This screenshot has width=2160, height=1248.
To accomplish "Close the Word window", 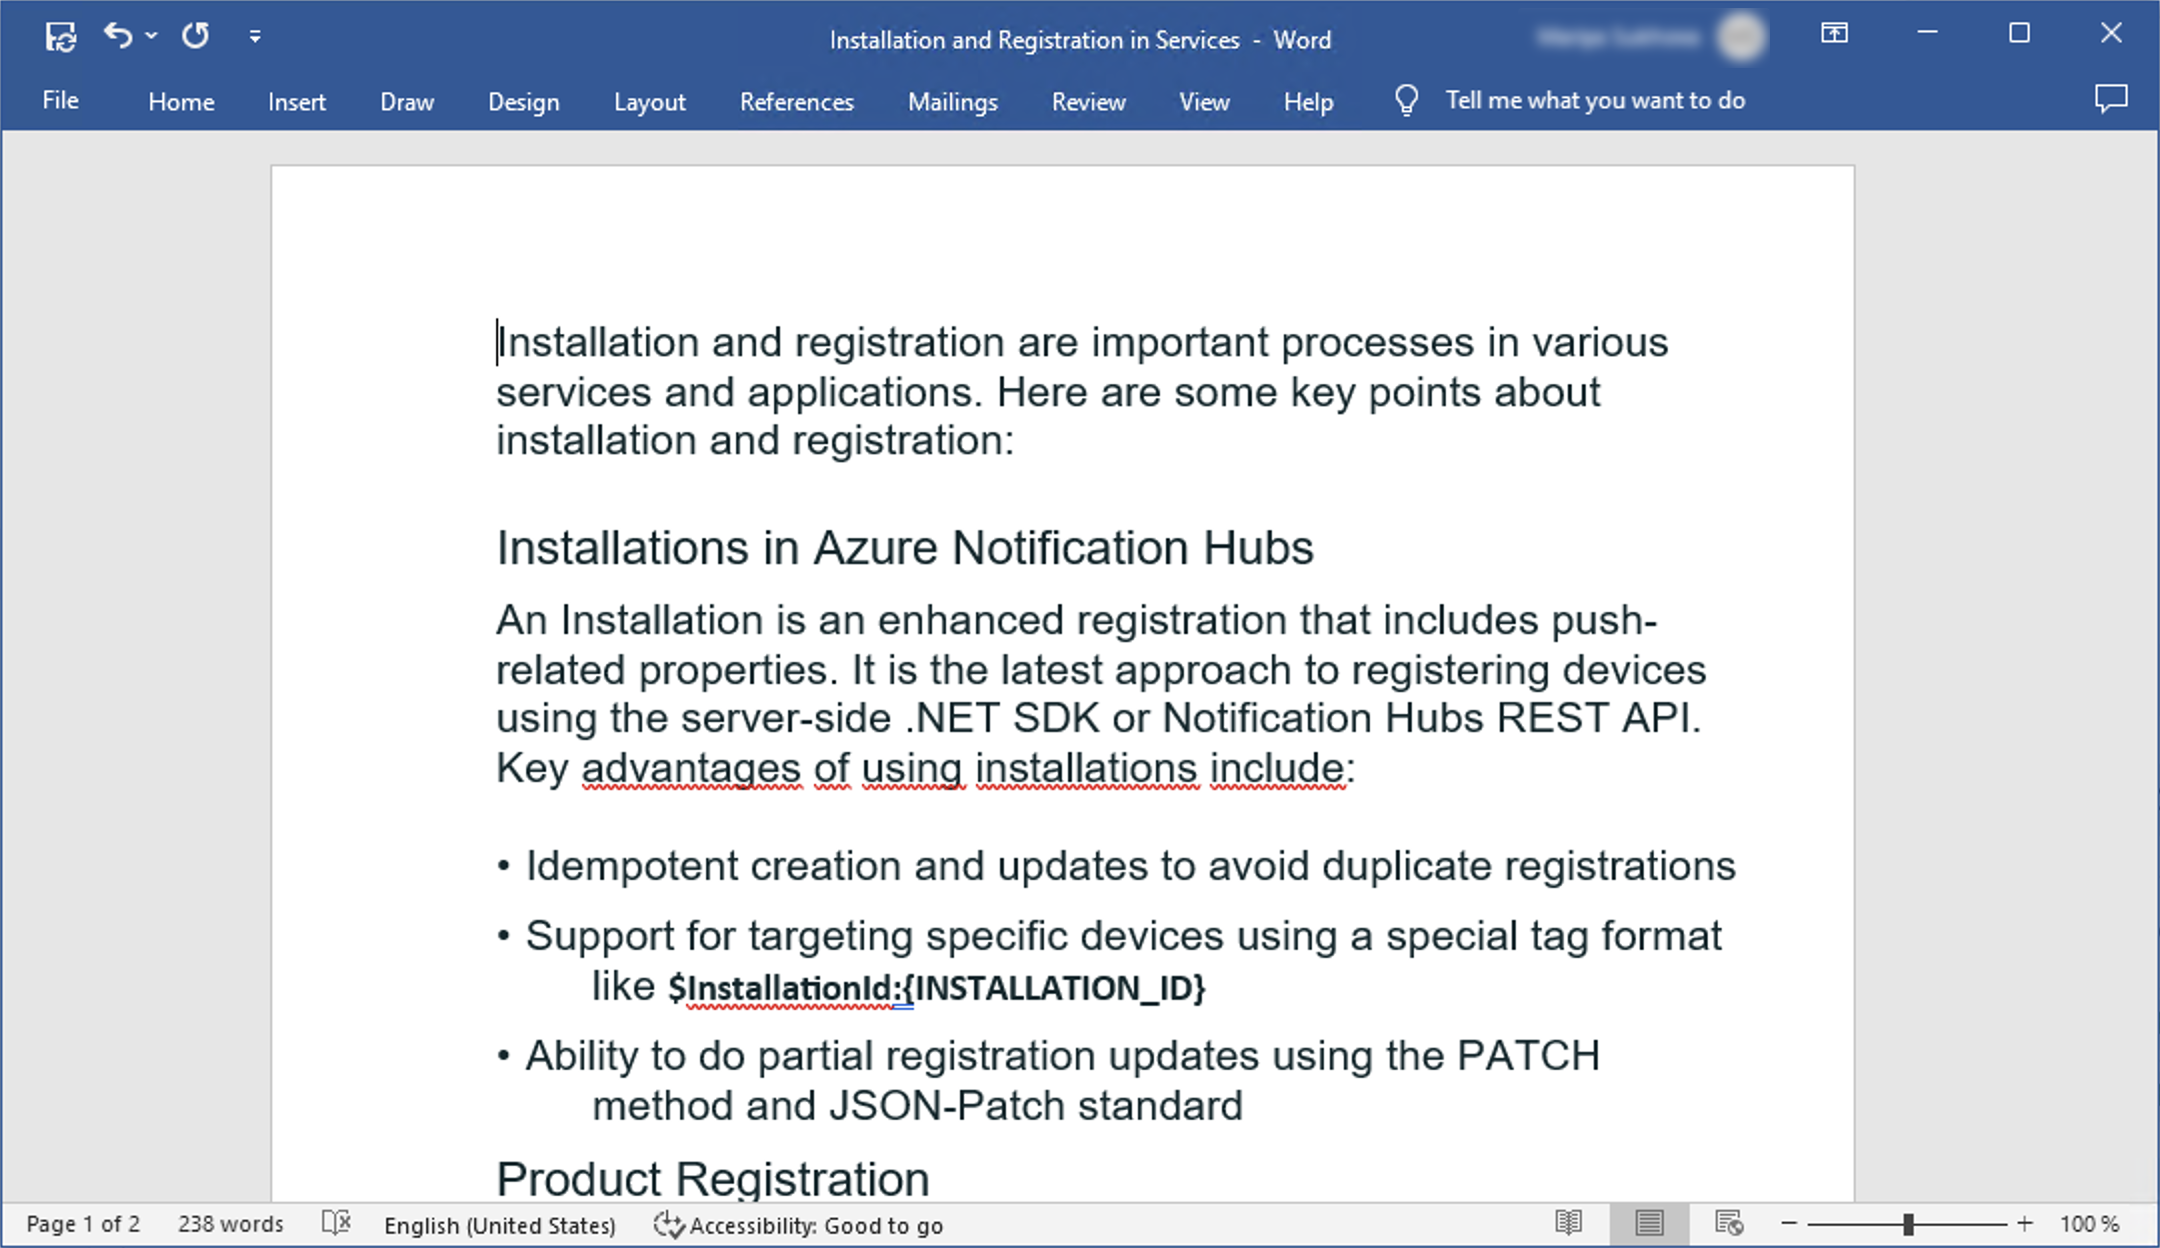I will coord(2111,33).
